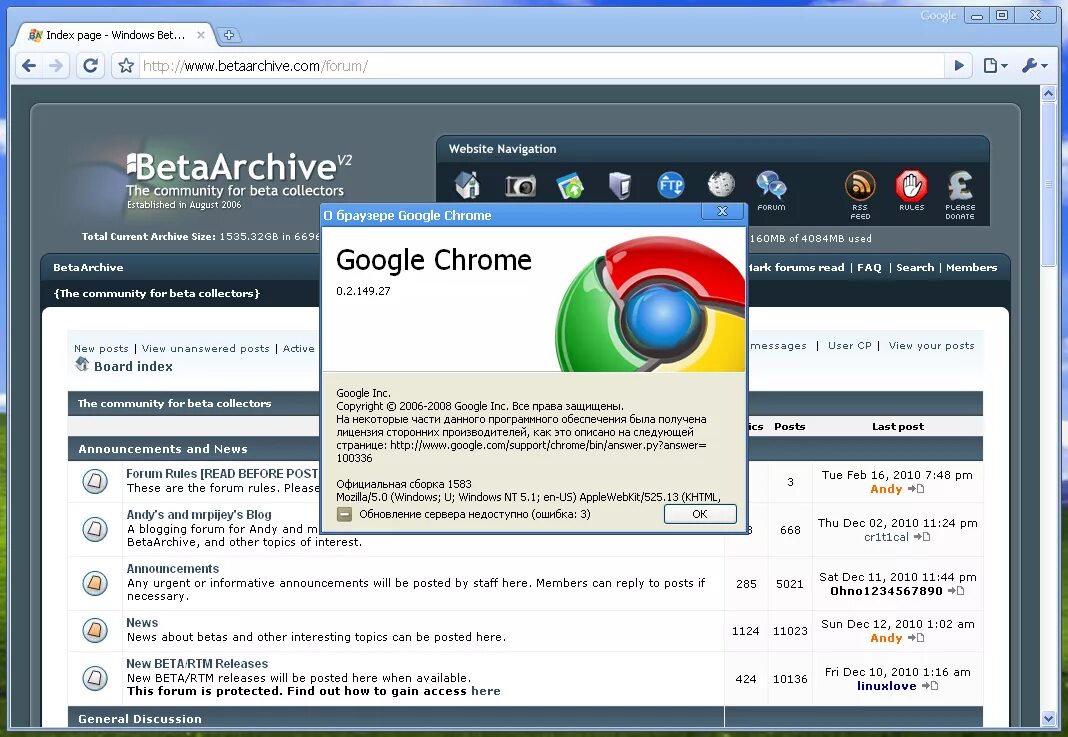This screenshot has width=1068, height=737.
Task: Click the picture upload icon in navigation
Action: (570, 186)
